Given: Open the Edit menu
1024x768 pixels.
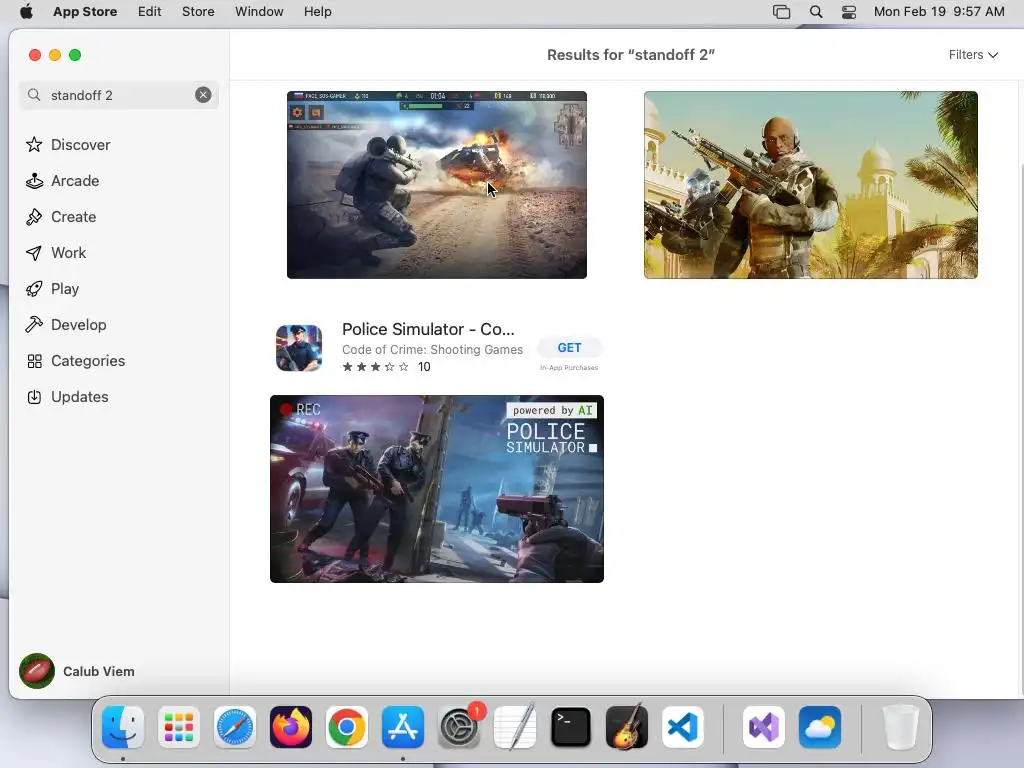Looking at the screenshot, I should click(150, 12).
